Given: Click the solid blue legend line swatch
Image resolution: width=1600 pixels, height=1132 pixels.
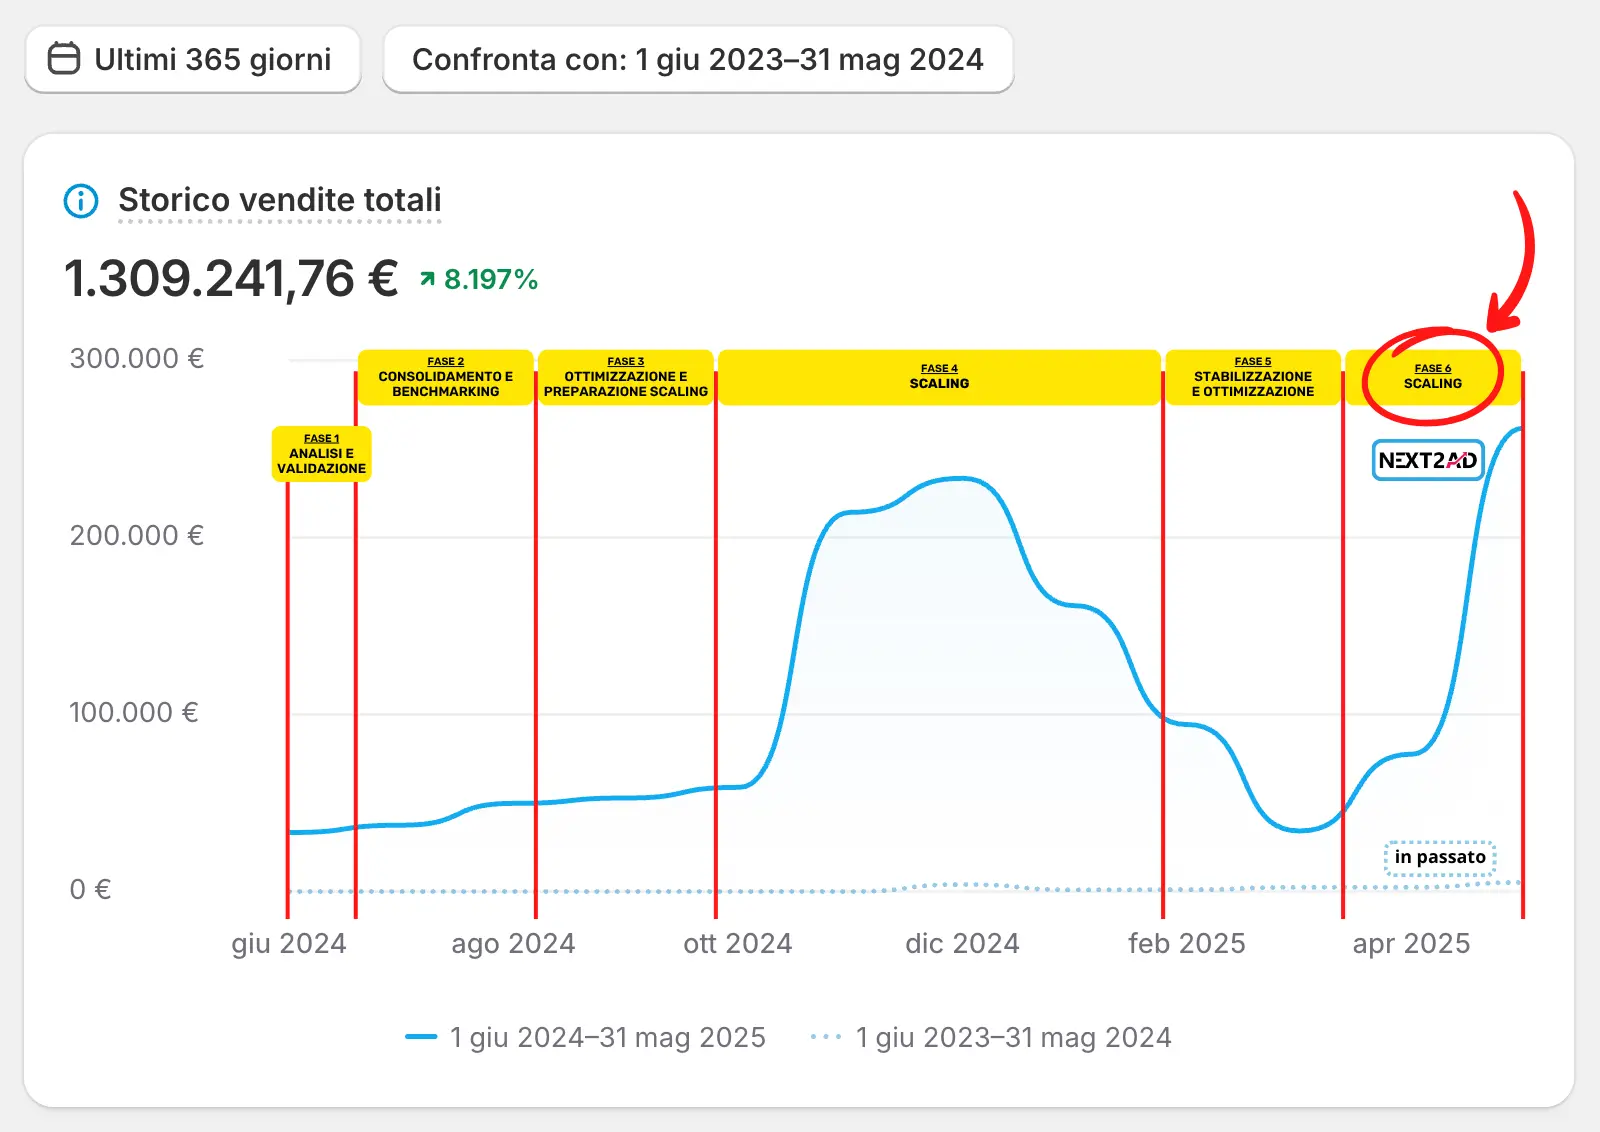Looking at the screenshot, I should point(421,1037).
